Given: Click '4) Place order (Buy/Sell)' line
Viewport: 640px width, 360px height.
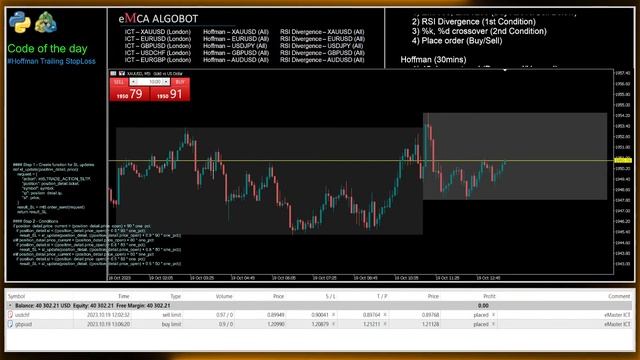Looking at the screenshot, I should coord(457,41).
